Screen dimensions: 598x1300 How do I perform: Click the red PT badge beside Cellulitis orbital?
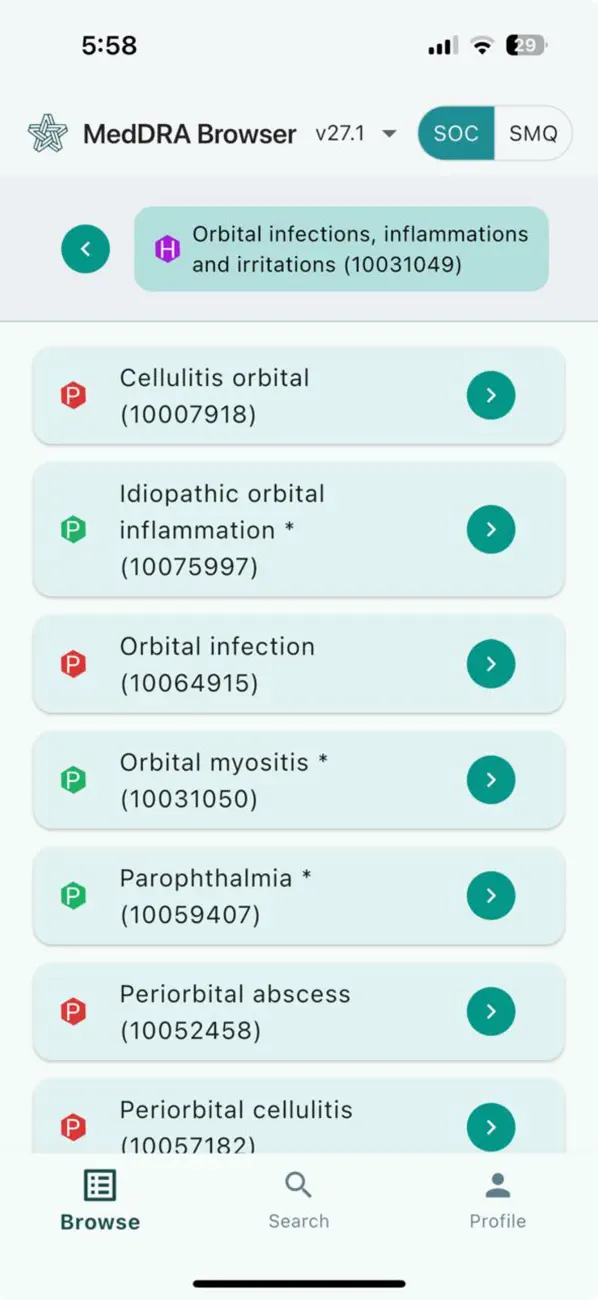coord(72,395)
